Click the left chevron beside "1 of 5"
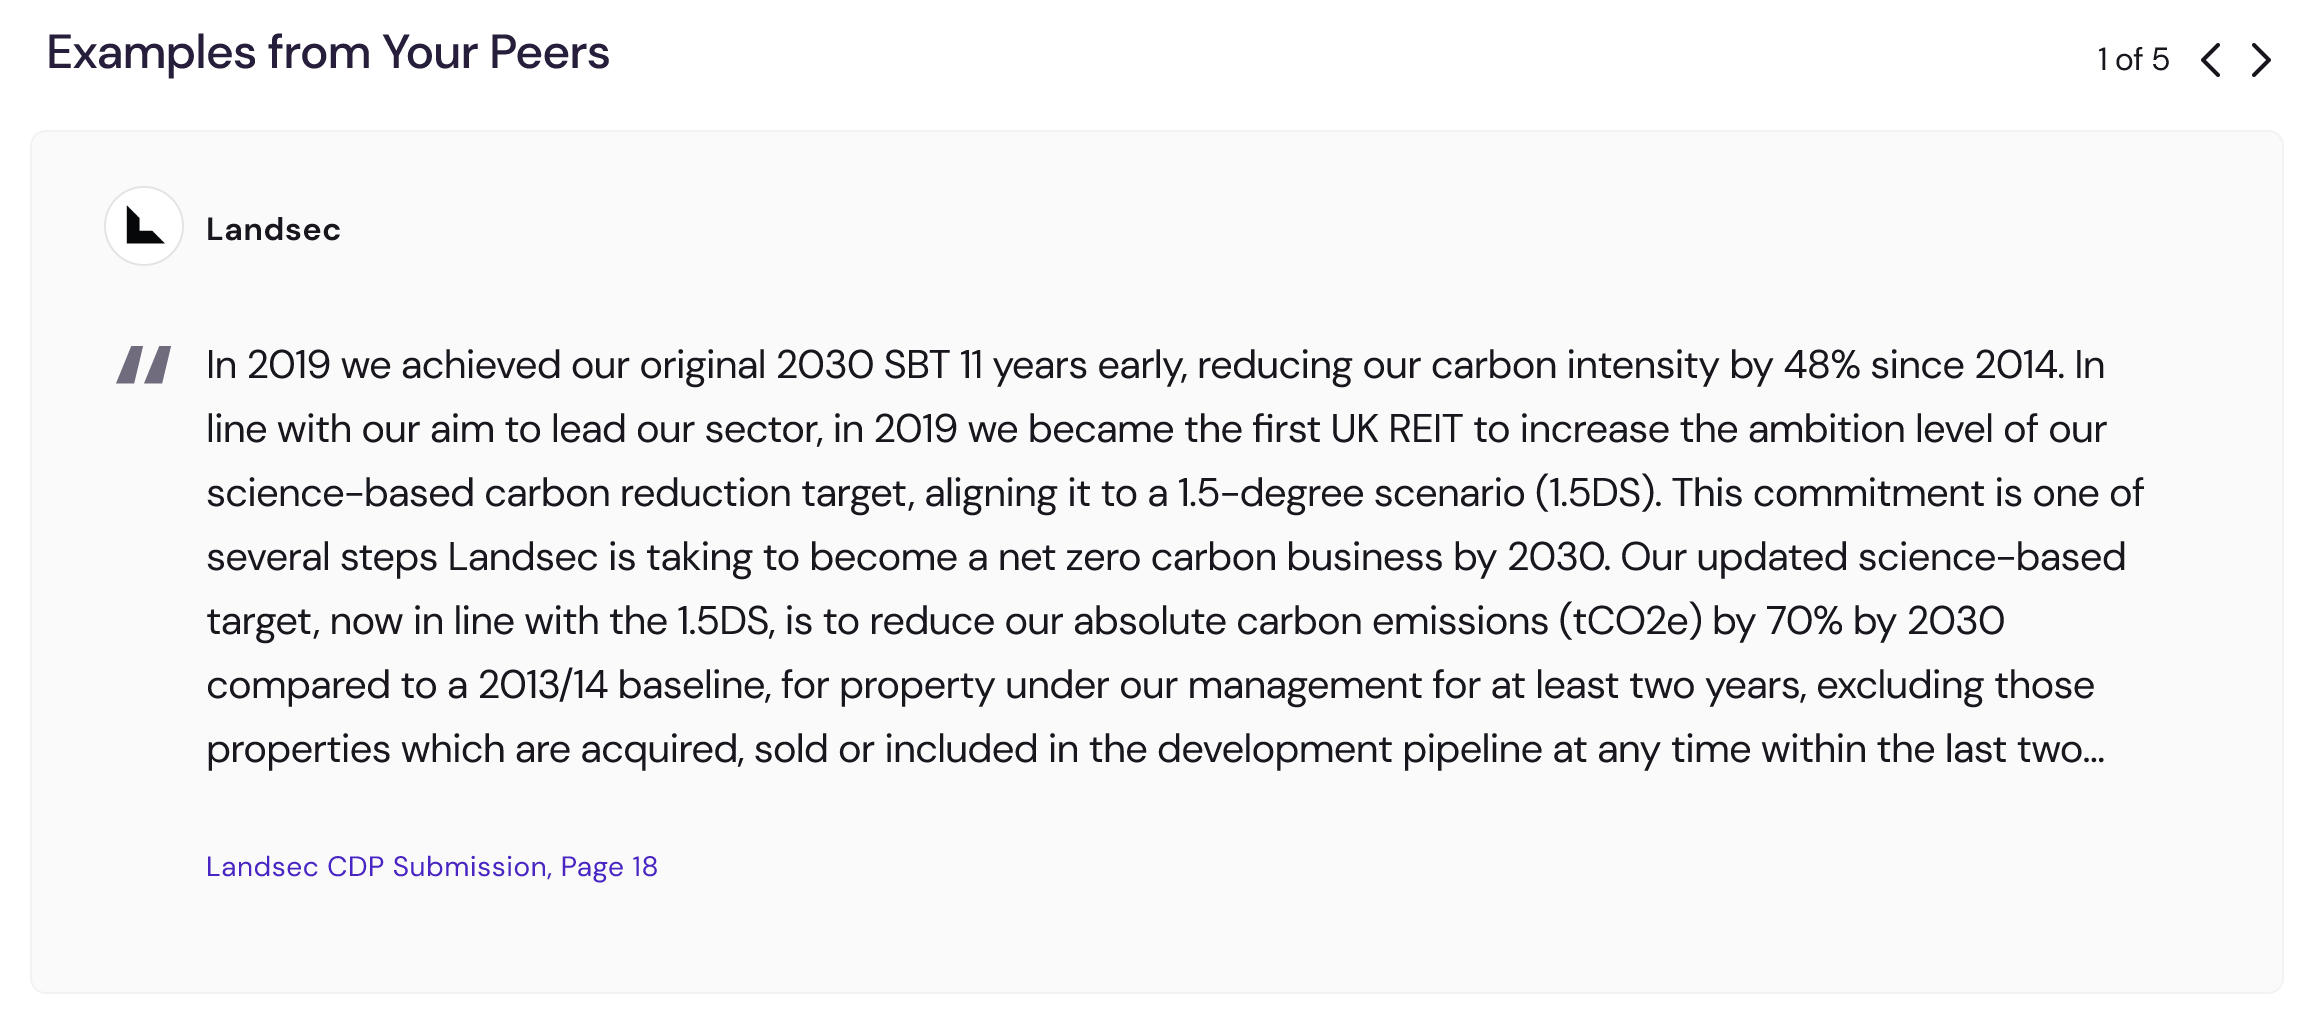The width and height of the screenshot is (2313, 1028). [x=2211, y=60]
